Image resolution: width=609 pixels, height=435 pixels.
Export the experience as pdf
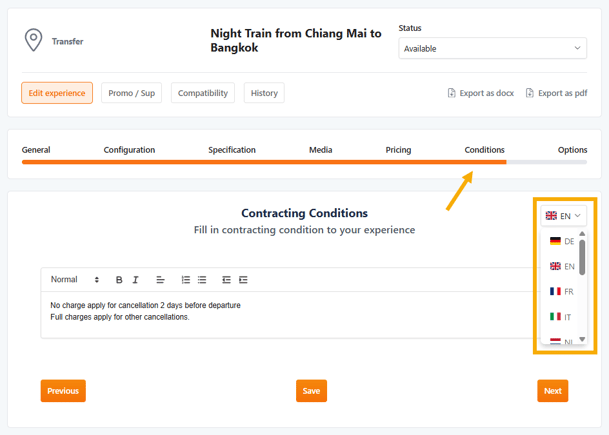pos(557,93)
